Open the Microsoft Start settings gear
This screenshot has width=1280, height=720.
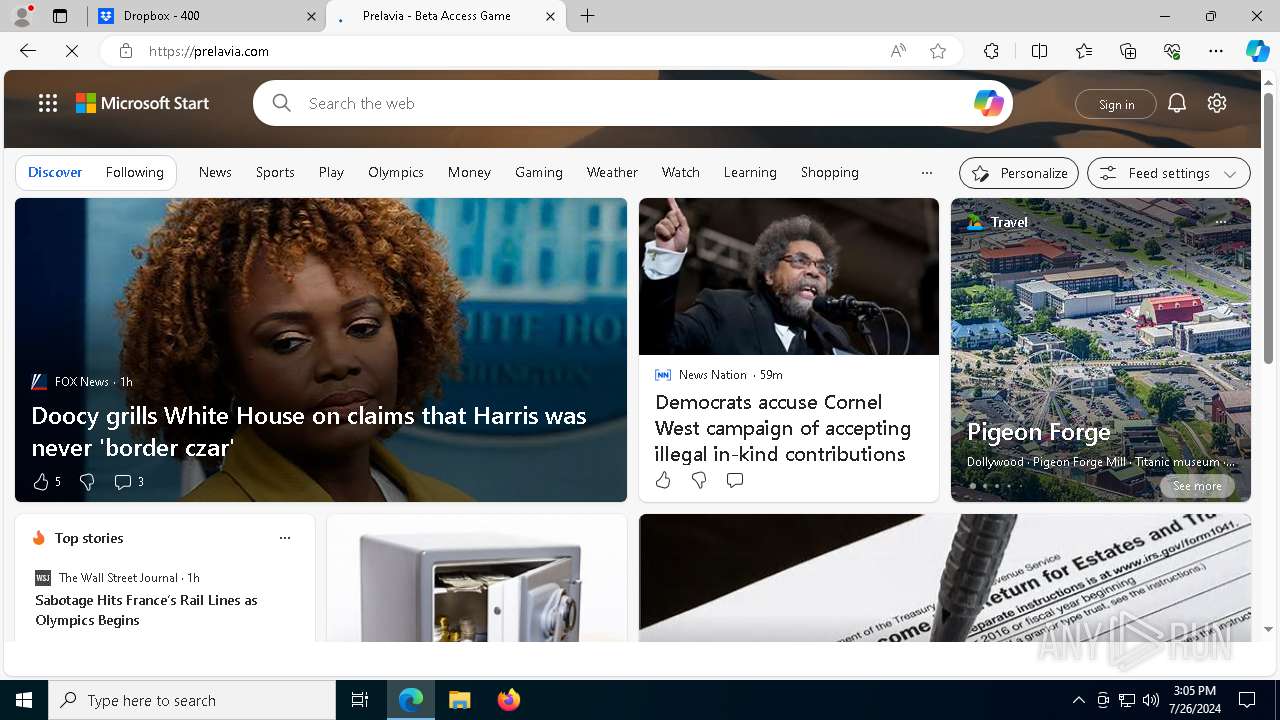[x=1217, y=103]
